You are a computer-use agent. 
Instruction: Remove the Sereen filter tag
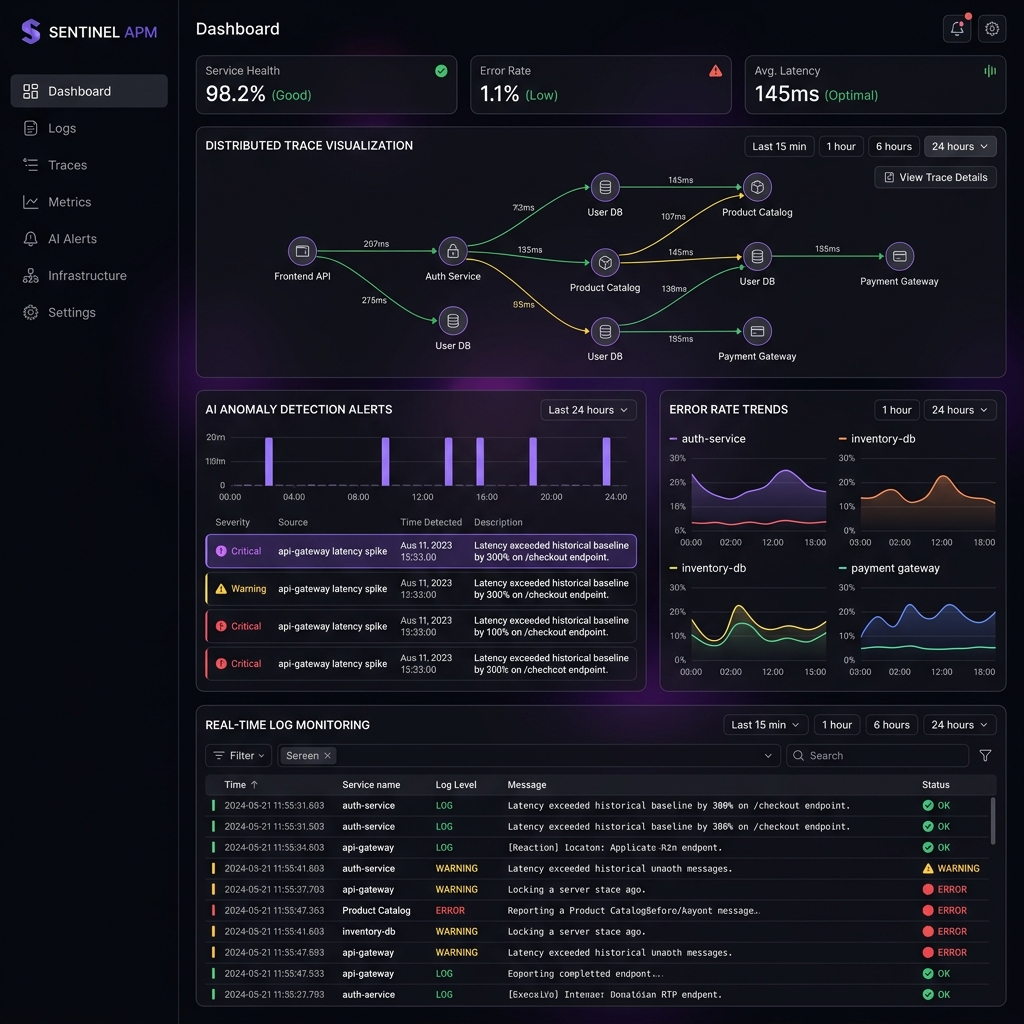328,756
